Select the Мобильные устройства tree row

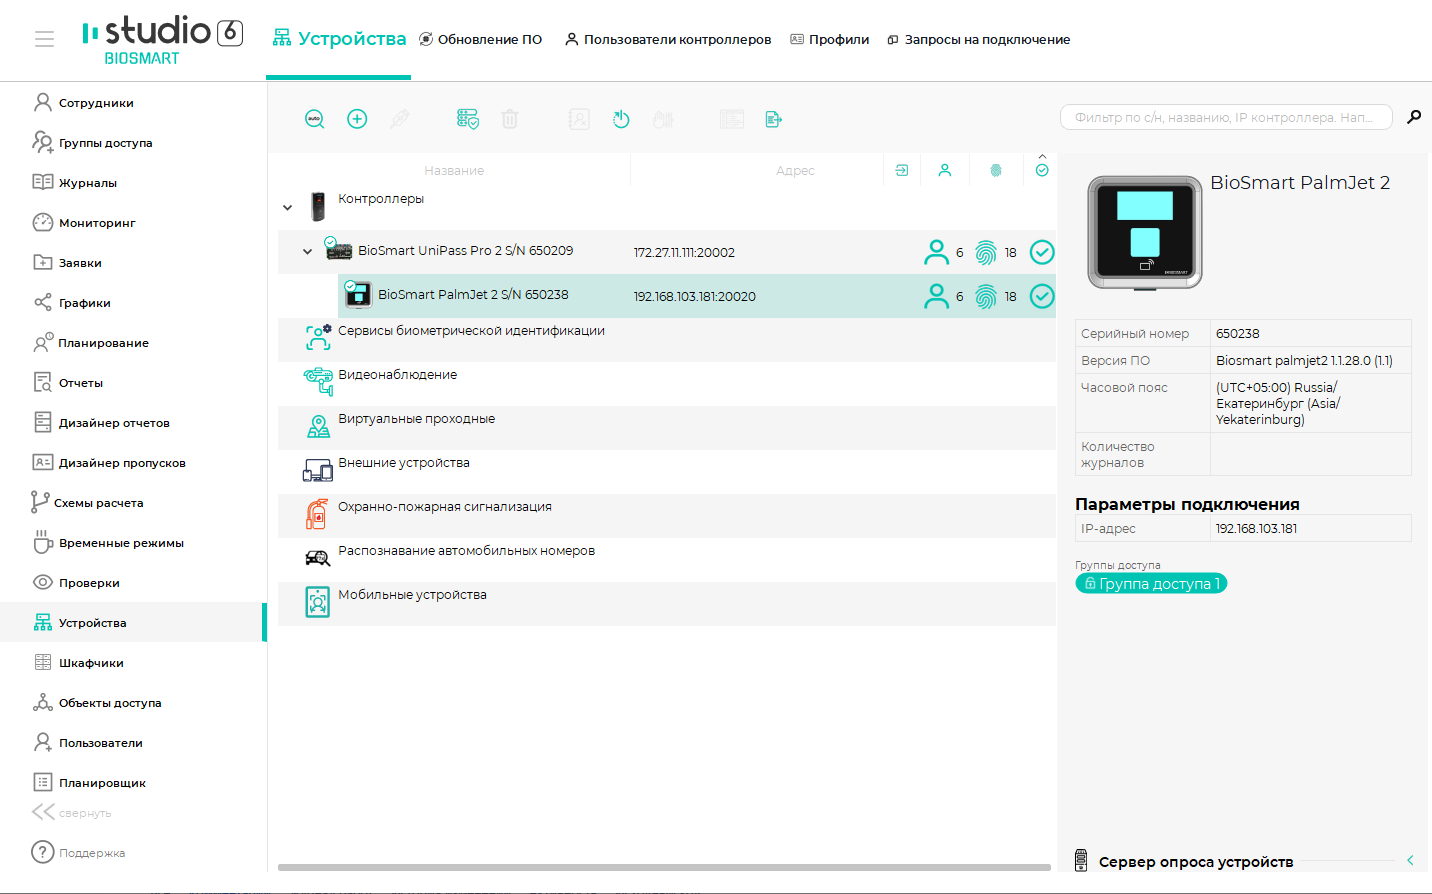pos(667,604)
